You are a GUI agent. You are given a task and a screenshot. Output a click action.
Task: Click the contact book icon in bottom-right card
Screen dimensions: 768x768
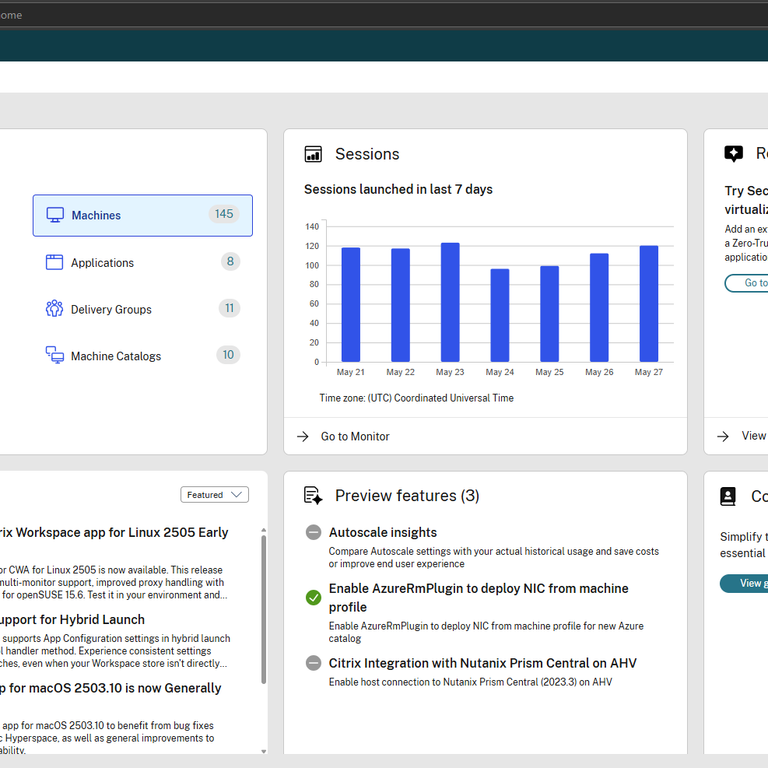[x=728, y=496]
